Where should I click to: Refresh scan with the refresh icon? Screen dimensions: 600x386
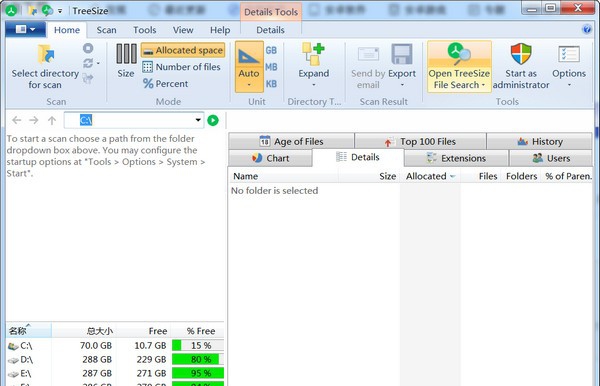(88, 63)
